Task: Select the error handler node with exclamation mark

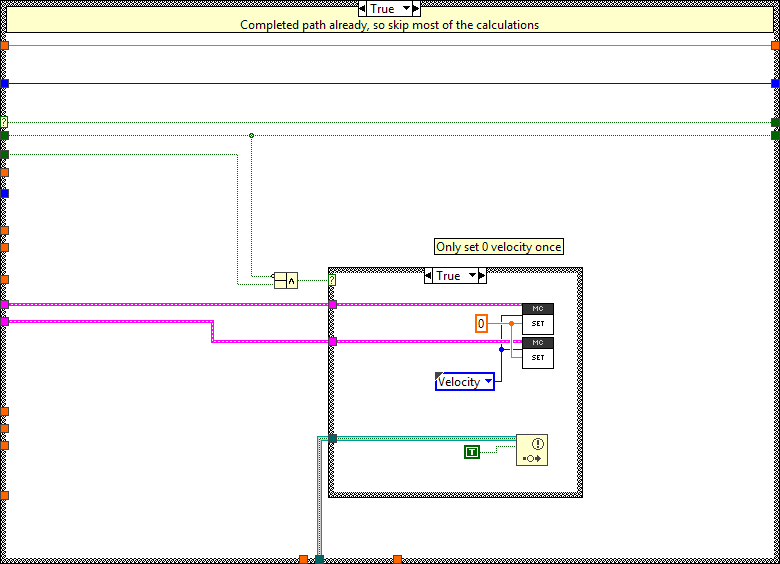Action: pos(532,450)
